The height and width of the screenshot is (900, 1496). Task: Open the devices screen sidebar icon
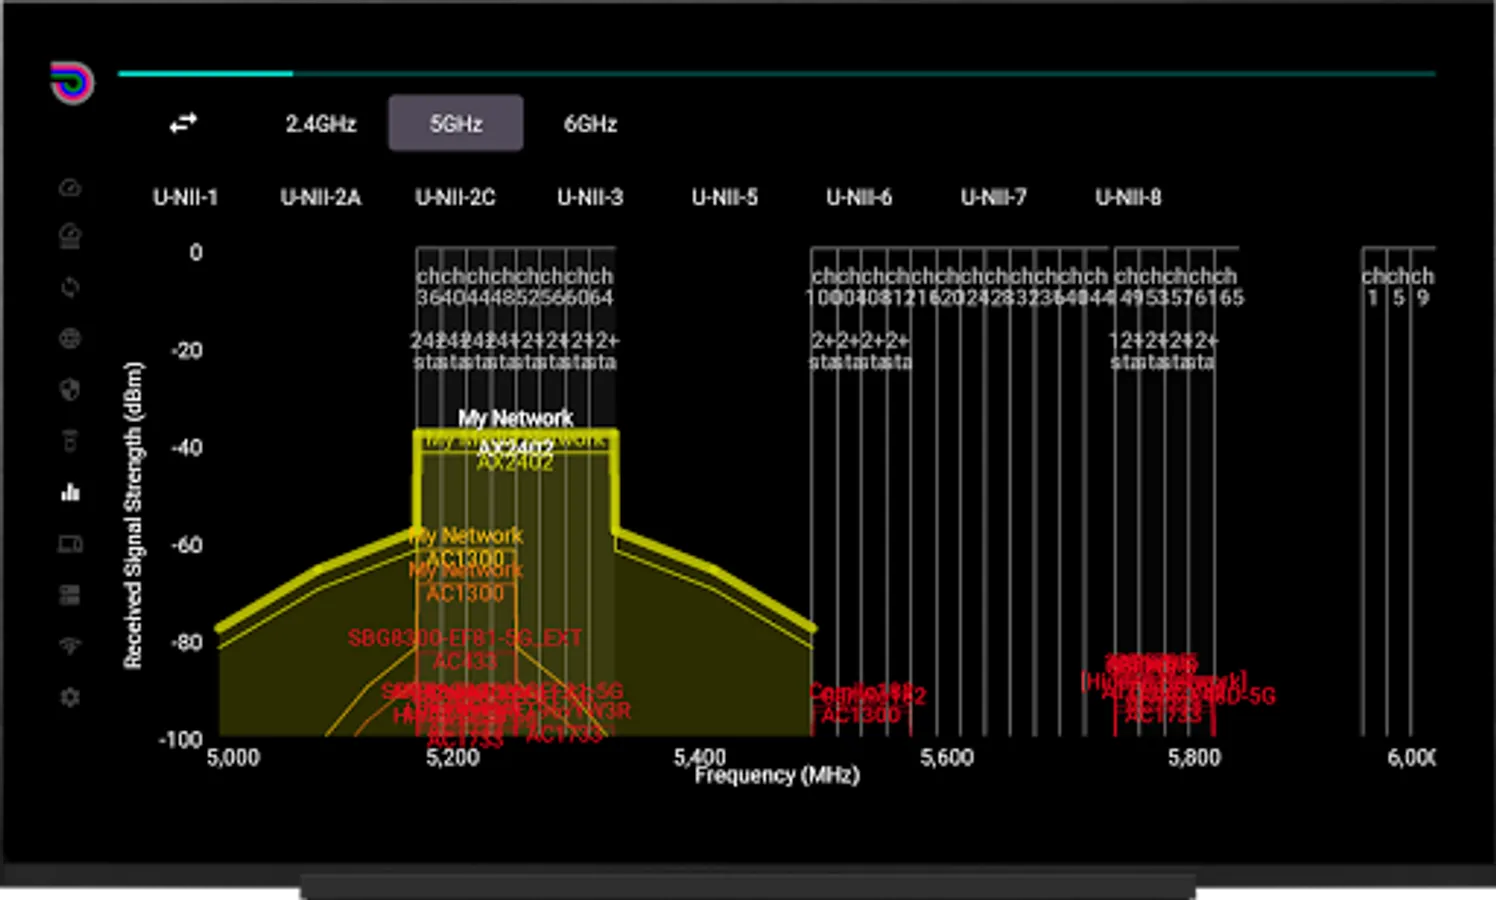(x=70, y=544)
